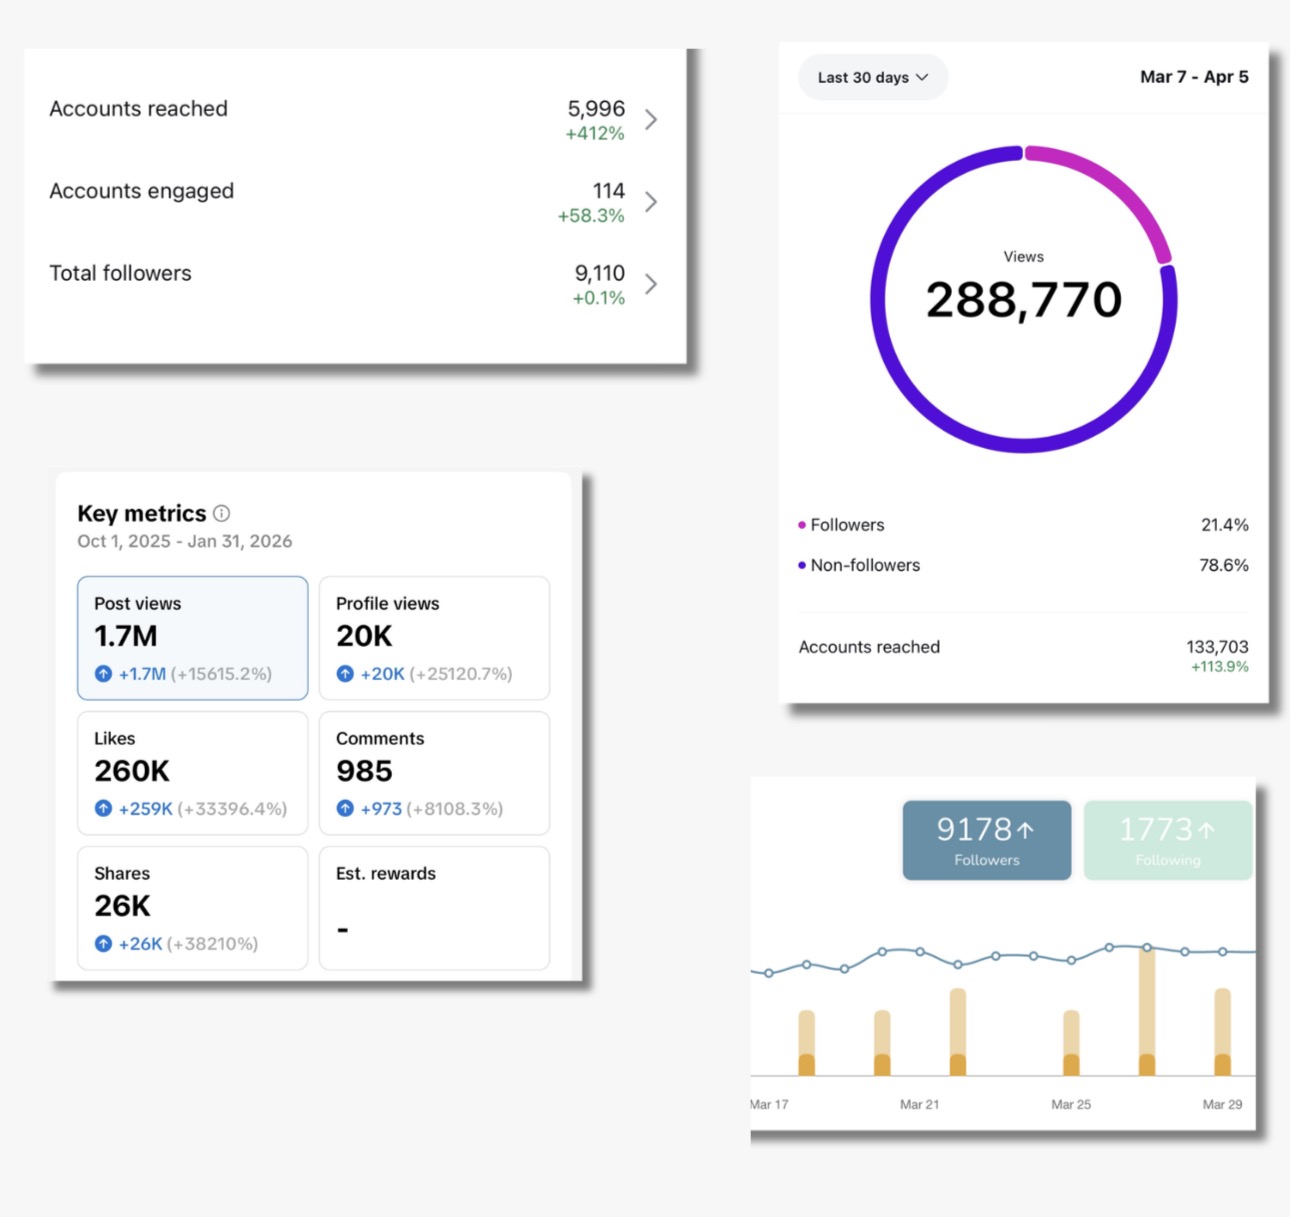The height and width of the screenshot is (1217, 1290).
Task: Click the Mar 21 axis label
Action: point(919,1104)
